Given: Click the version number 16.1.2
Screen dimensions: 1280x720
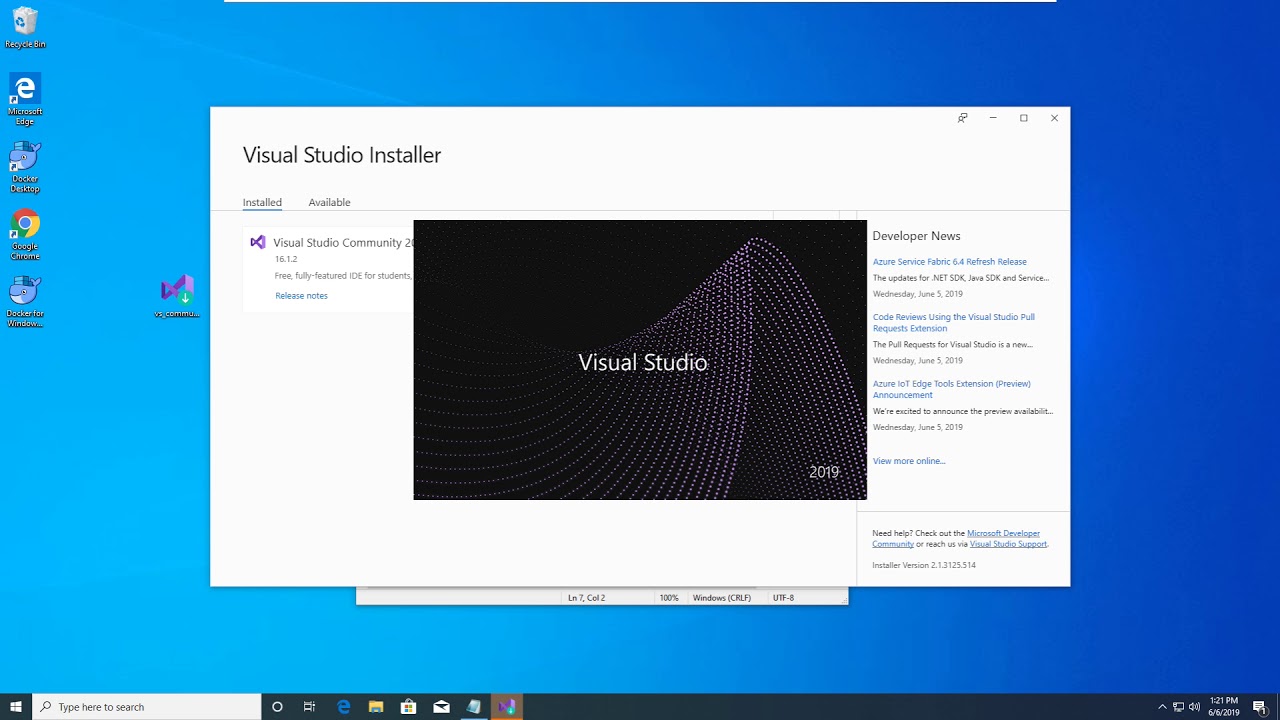Looking at the screenshot, I should coord(286,259).
